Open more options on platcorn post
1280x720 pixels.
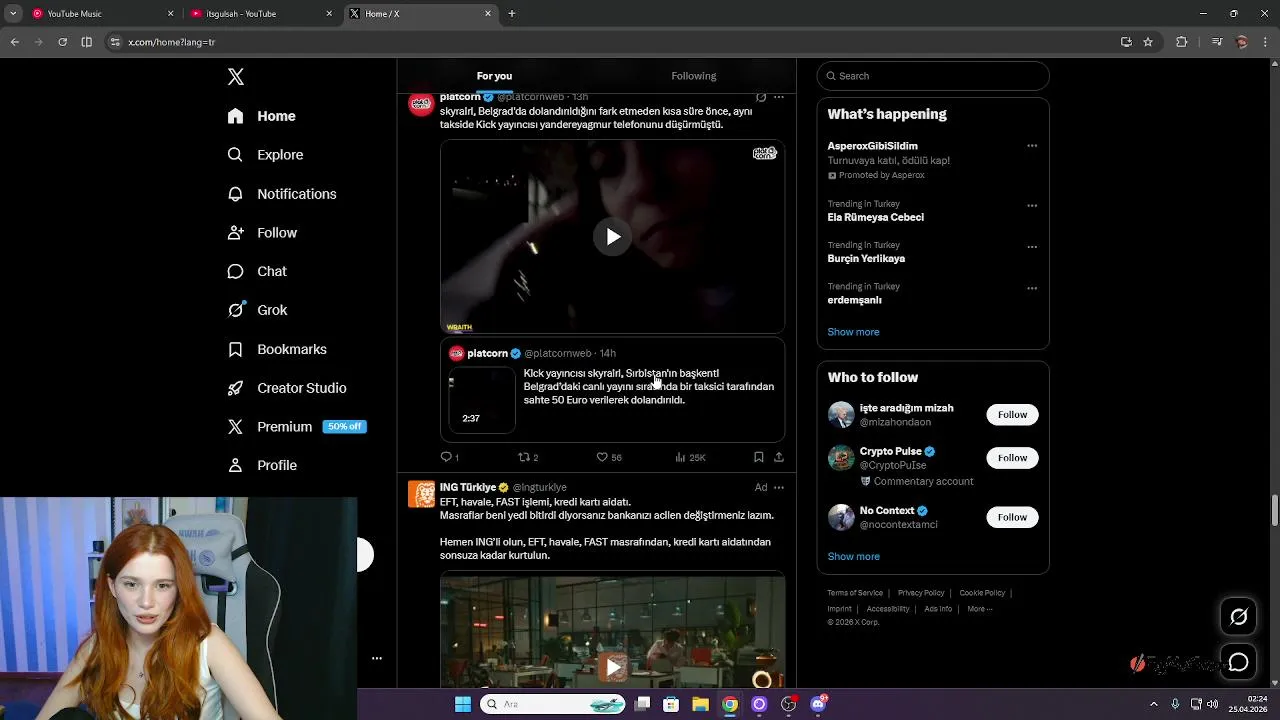coord(779,97)
